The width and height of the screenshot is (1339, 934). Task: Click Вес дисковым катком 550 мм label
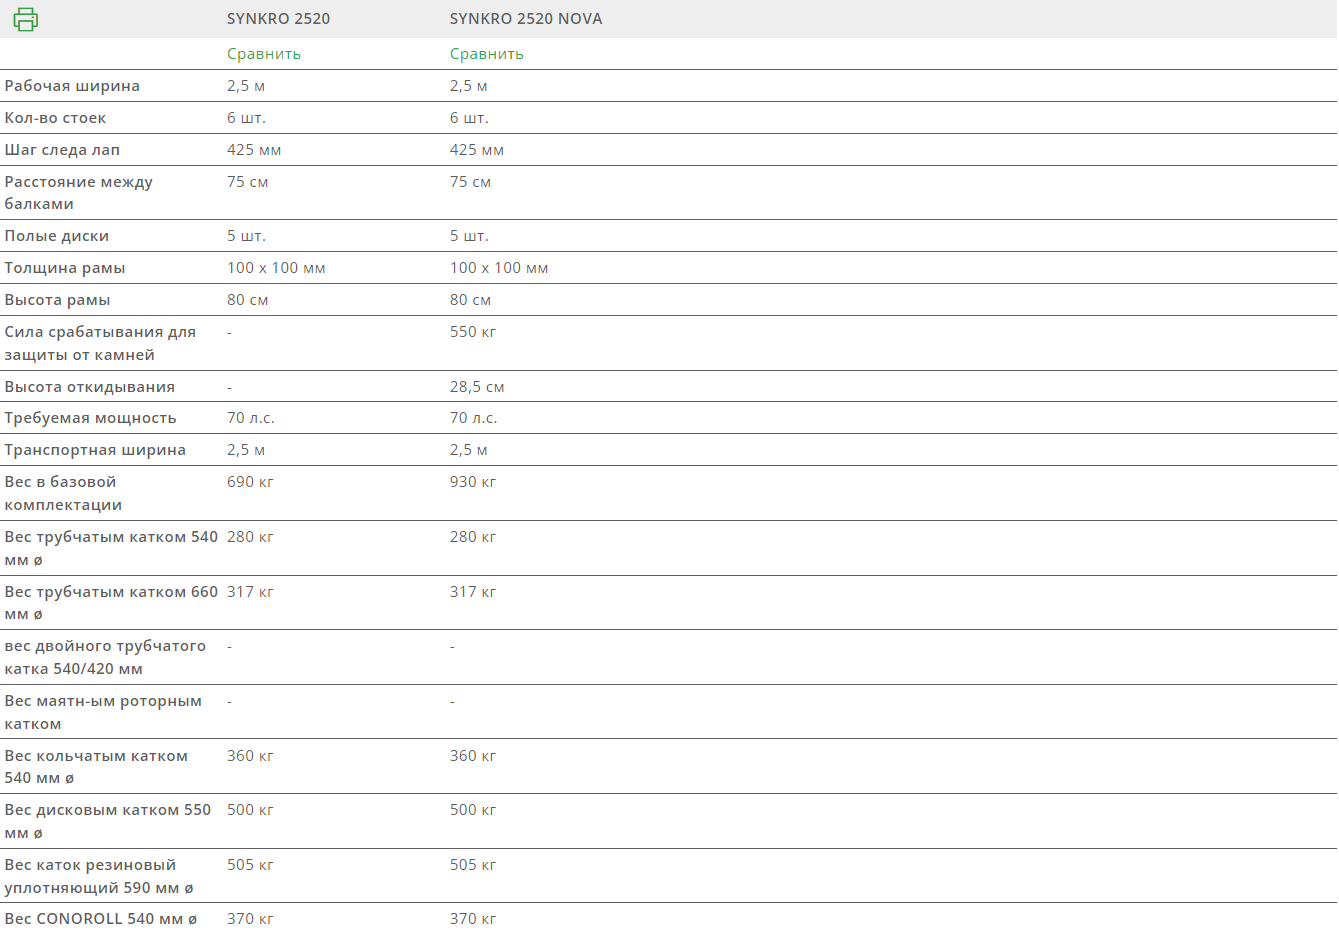(x=108, y=821)
